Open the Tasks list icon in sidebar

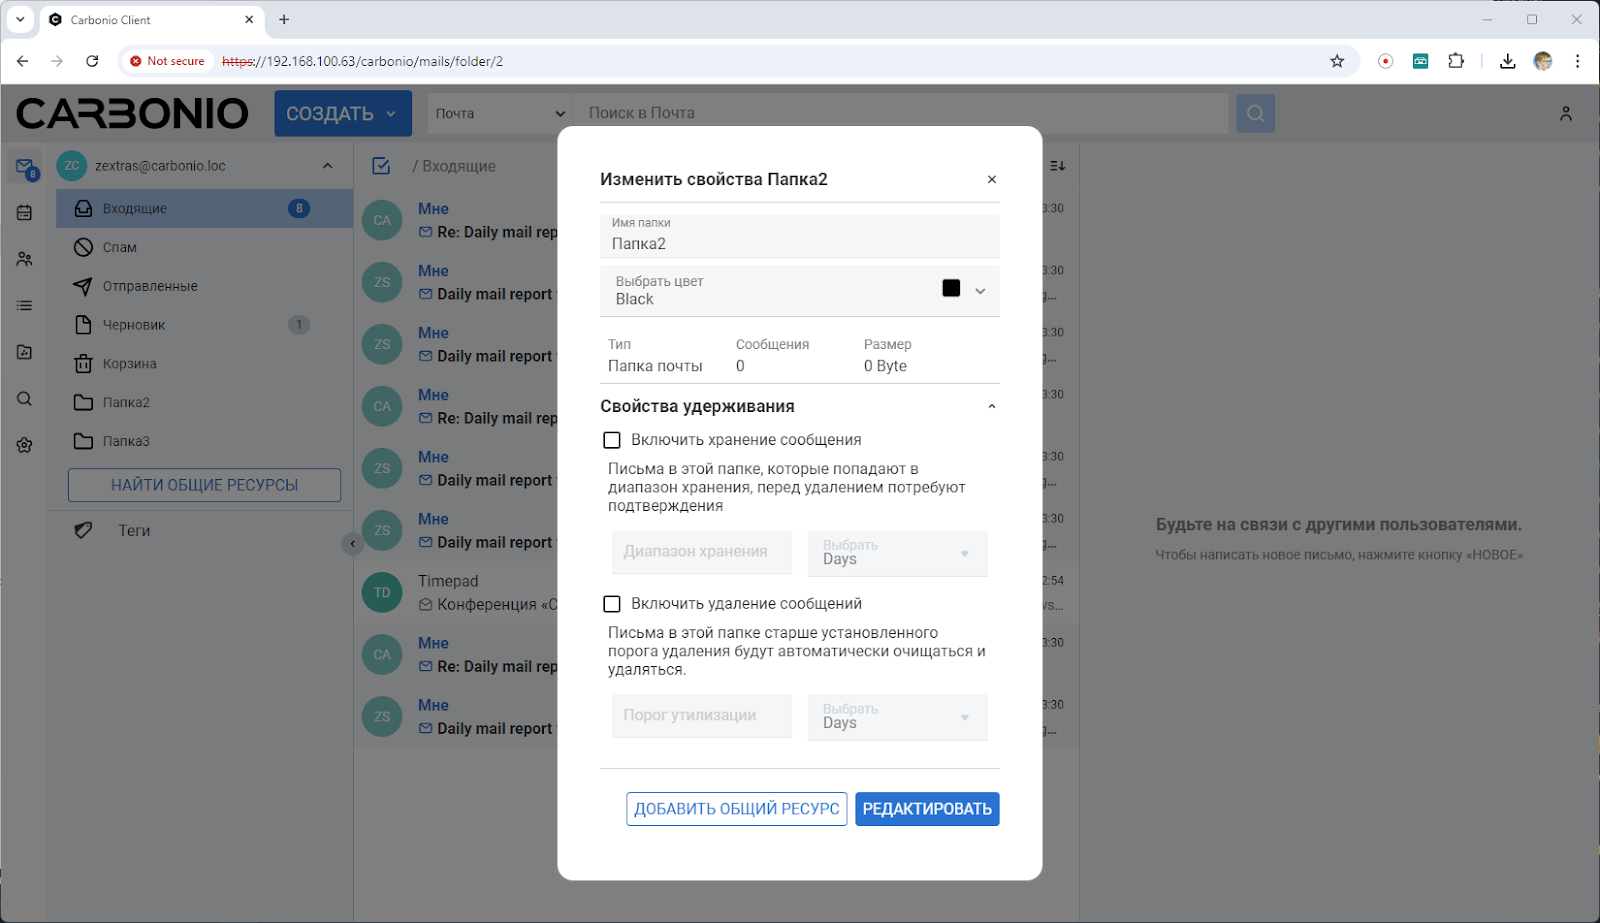click(25, 305)
